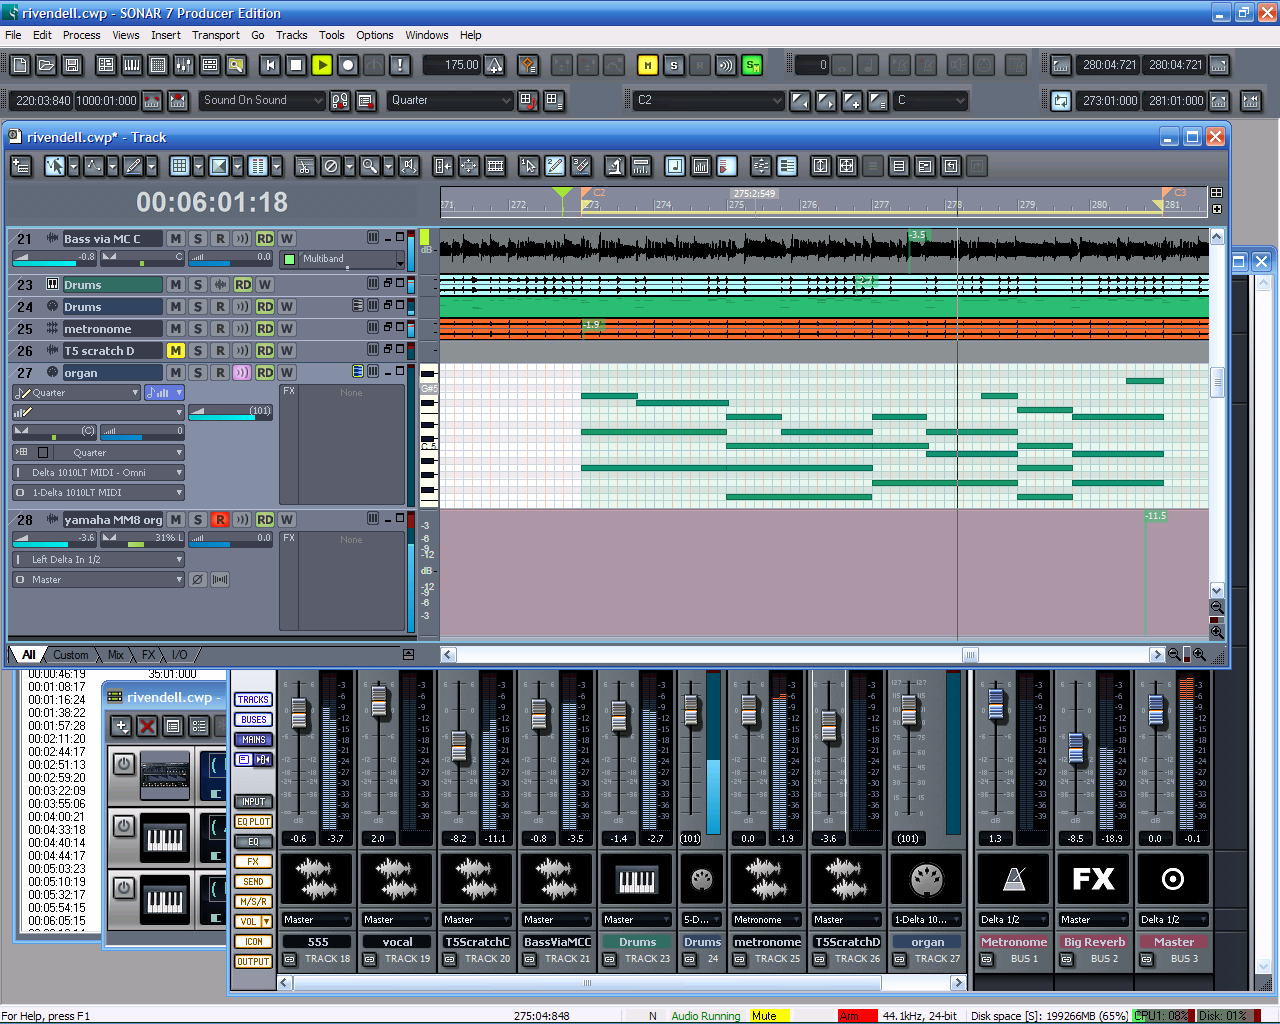Disarm recording on yamaha MM8 org track
Viewport: 1280px width, 1024px height.
tap(220, 520)
